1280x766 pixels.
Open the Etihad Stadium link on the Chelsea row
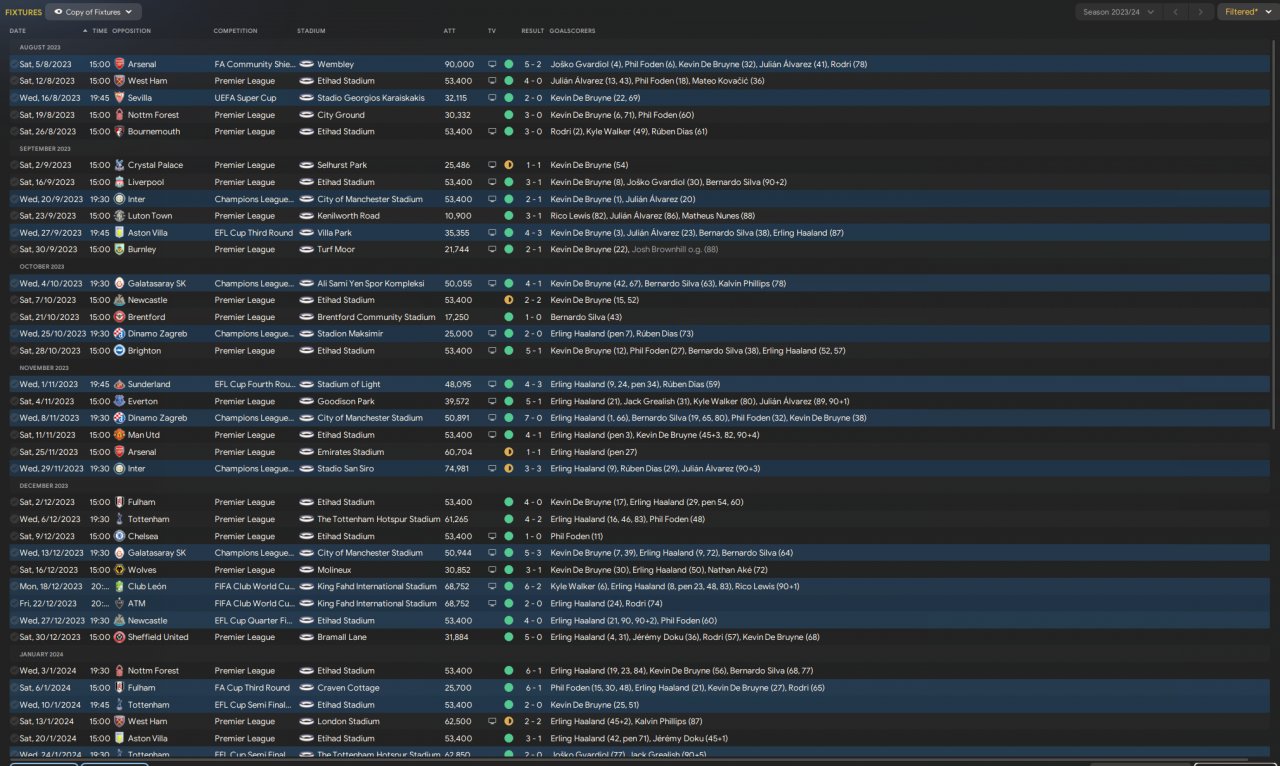(346, 536)
